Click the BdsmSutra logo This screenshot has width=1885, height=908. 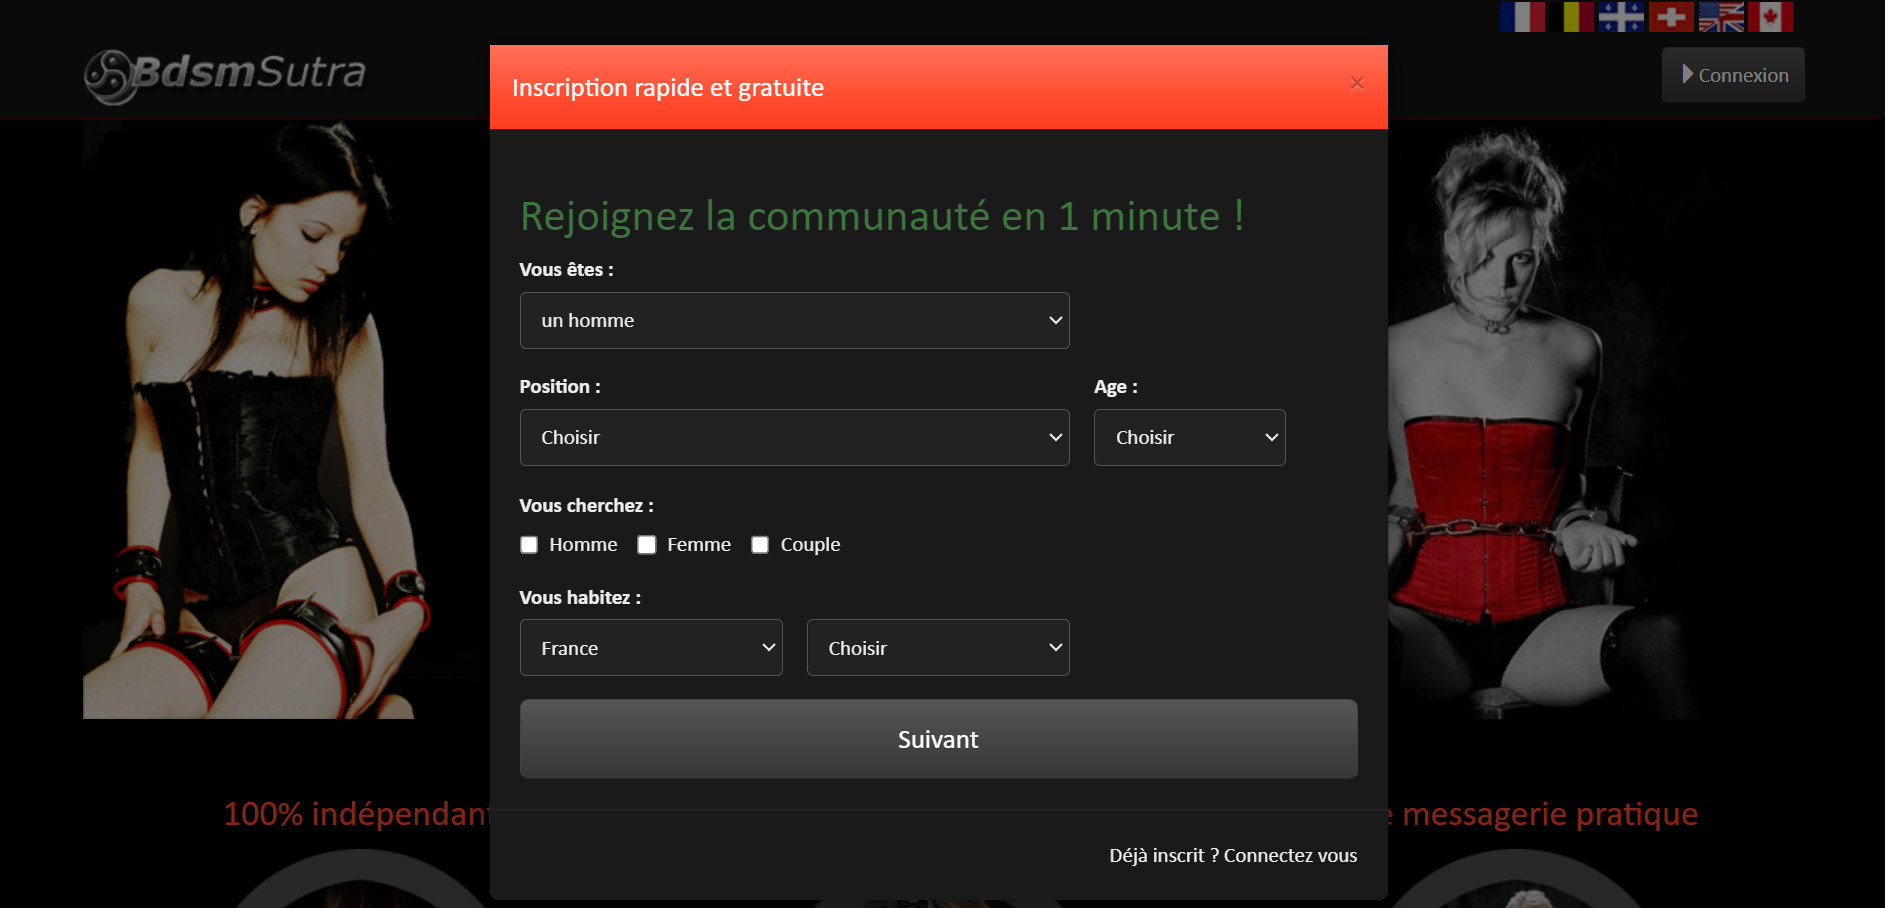click(x=225, y=74)
